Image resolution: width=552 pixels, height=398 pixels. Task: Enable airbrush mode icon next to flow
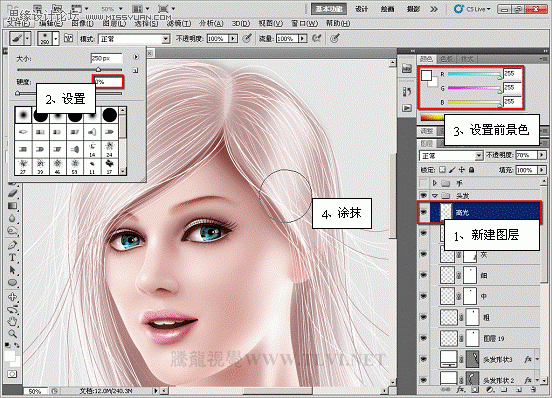[x=316, y=38]
